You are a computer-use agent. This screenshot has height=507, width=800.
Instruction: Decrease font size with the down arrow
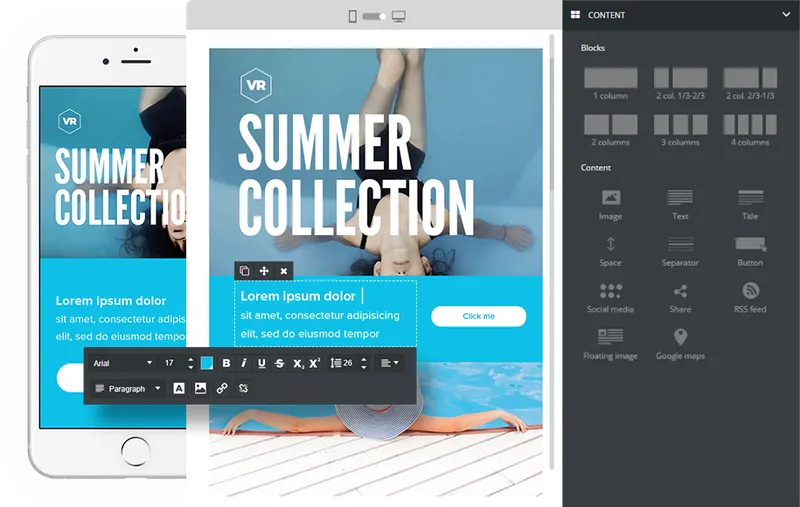click(x=191, y=367)
